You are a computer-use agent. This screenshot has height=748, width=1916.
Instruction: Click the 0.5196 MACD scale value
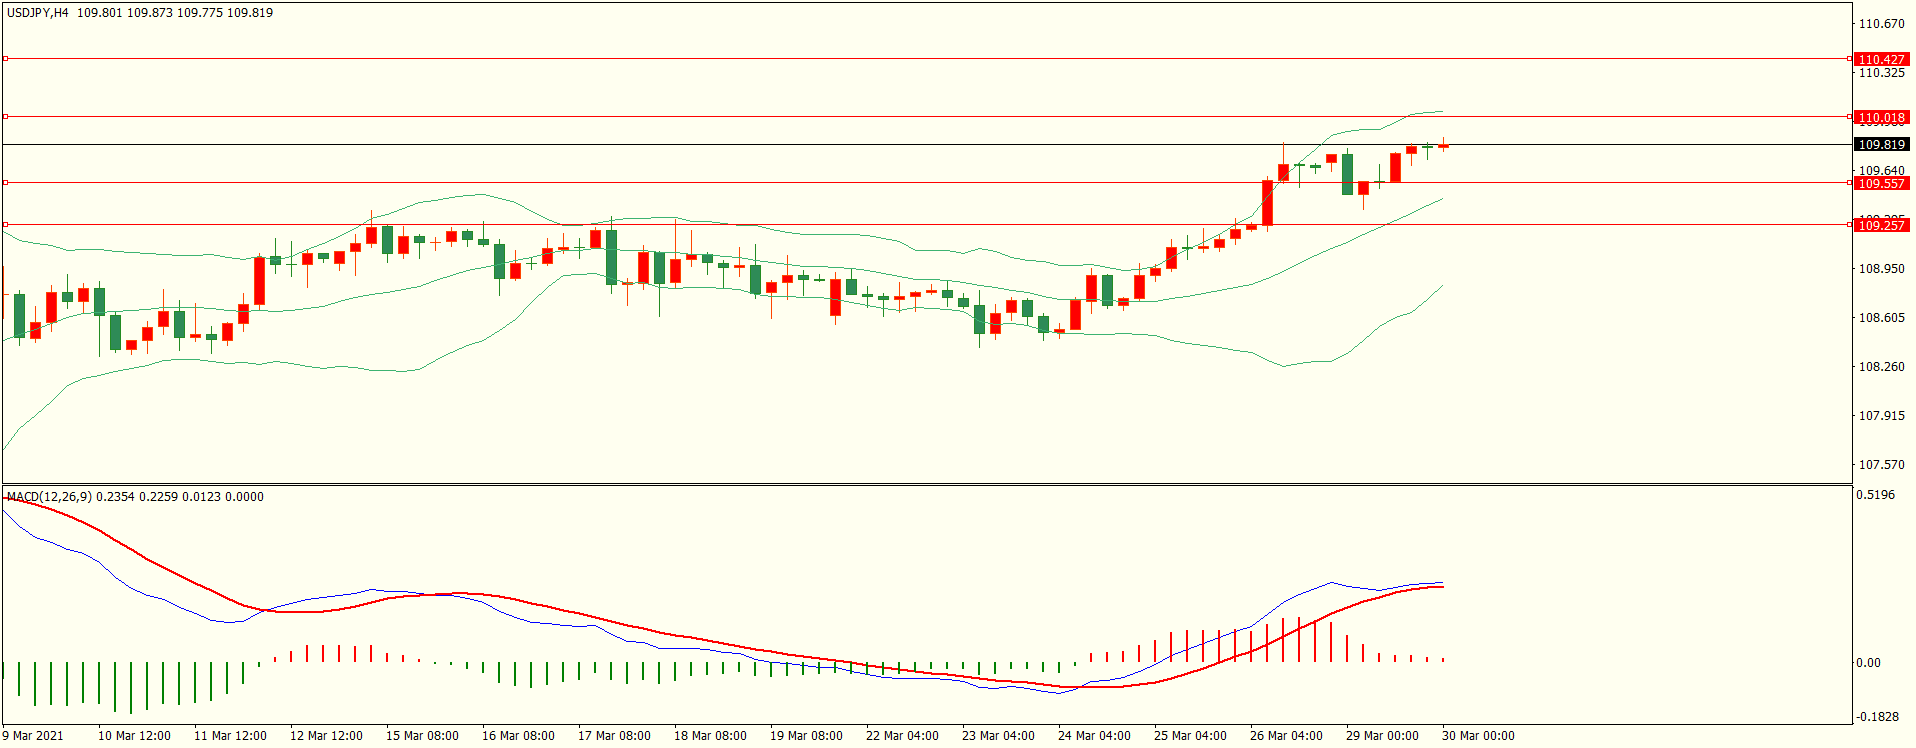click(x=1875, y=495)
